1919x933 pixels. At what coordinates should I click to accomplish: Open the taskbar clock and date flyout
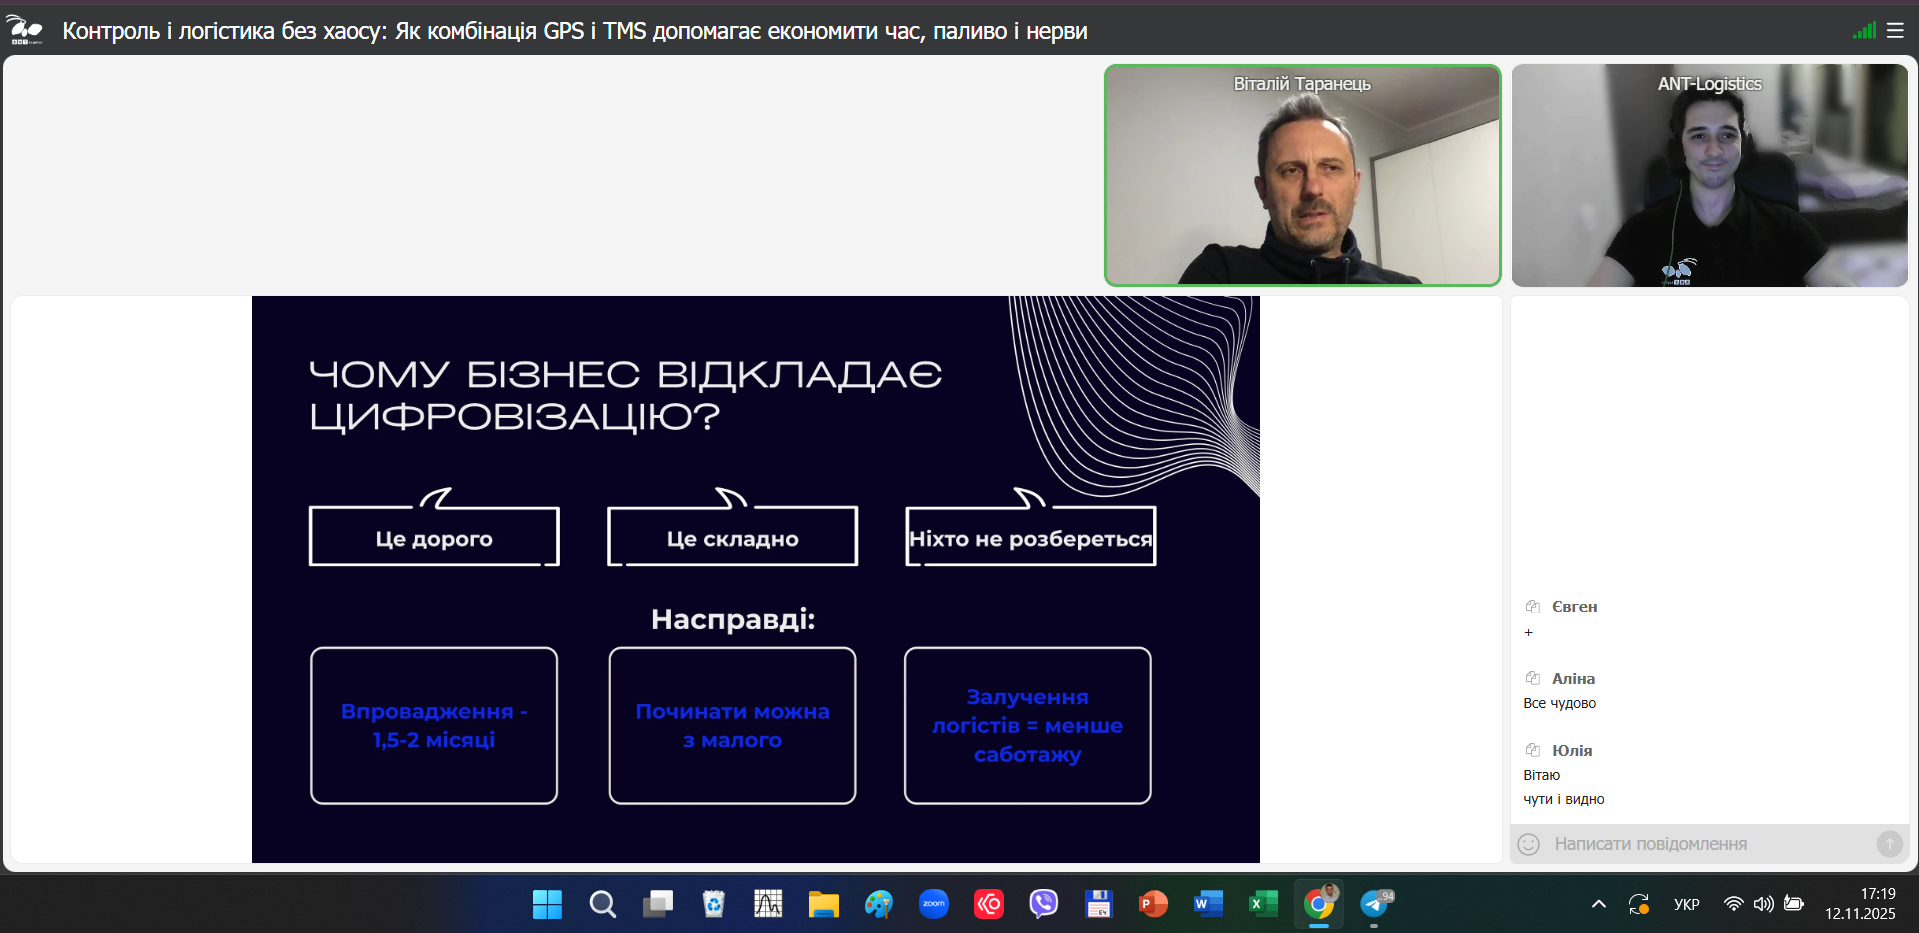[x=1860, y=904]
